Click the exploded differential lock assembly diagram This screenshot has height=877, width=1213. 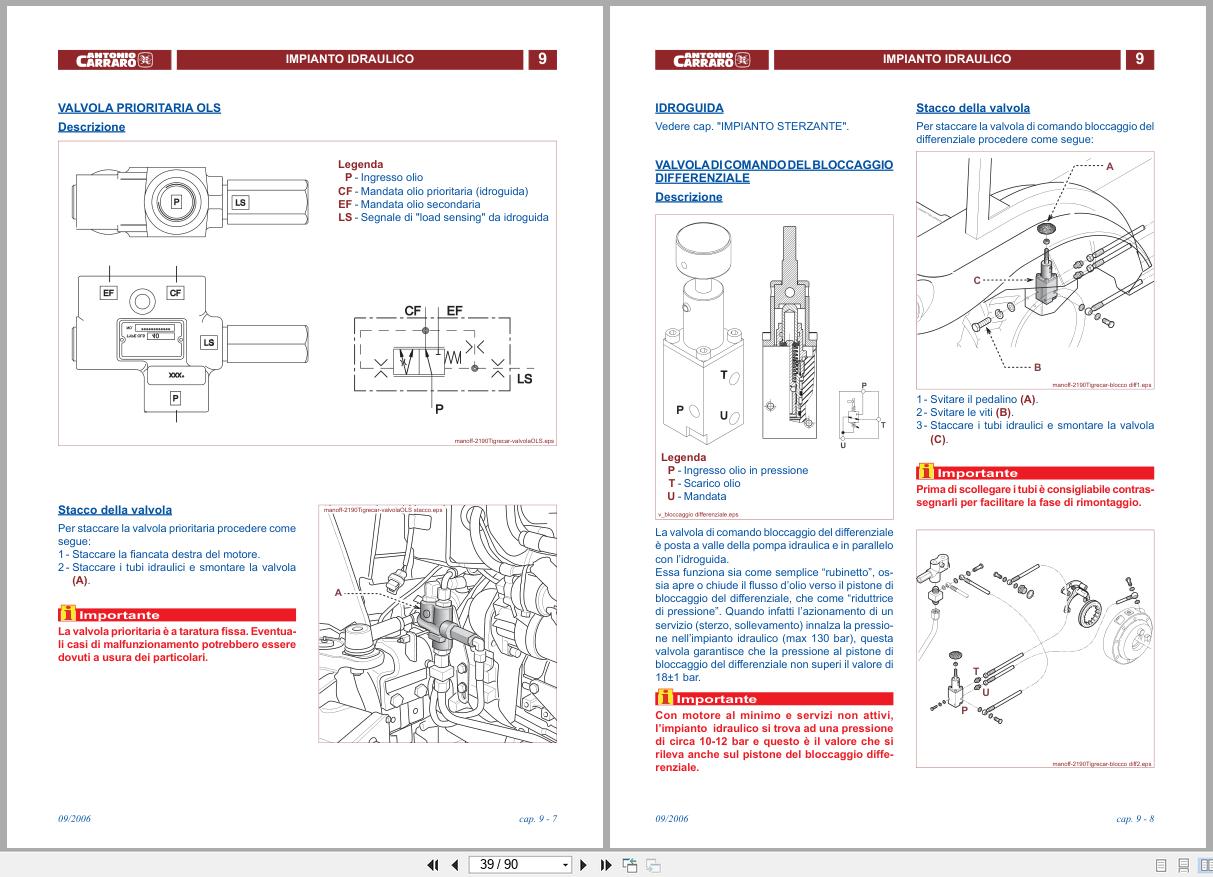tap(1035, 648)
